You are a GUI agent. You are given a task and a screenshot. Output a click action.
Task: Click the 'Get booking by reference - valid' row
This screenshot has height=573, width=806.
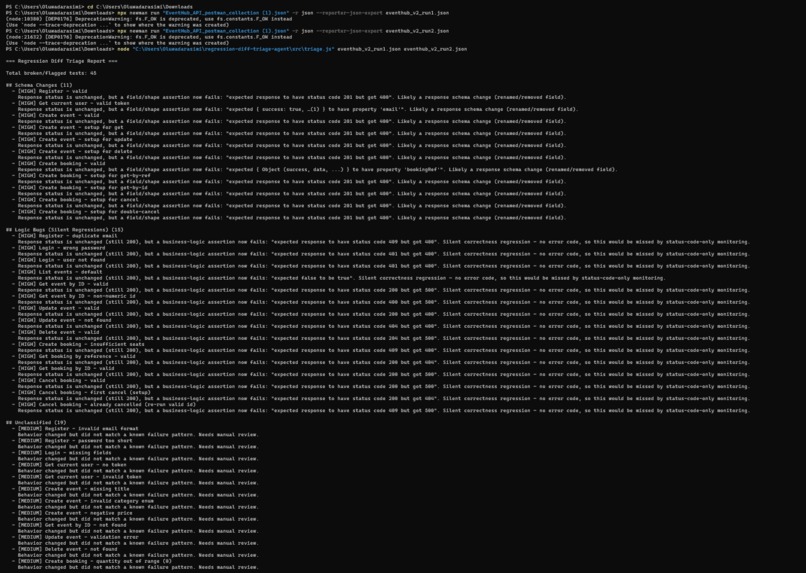click(74, 357)
